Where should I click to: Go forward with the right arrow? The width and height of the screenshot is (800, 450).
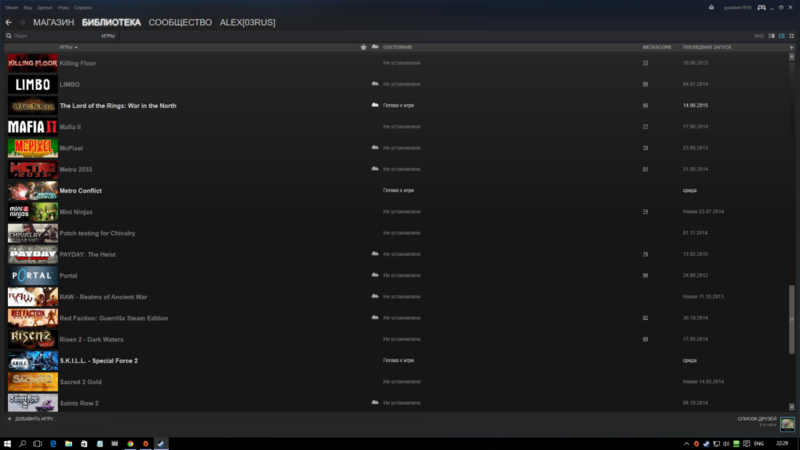22,22
